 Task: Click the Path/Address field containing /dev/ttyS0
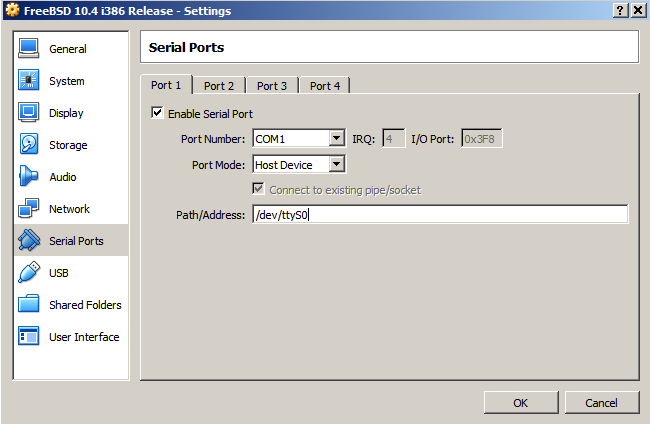point(440,215)
